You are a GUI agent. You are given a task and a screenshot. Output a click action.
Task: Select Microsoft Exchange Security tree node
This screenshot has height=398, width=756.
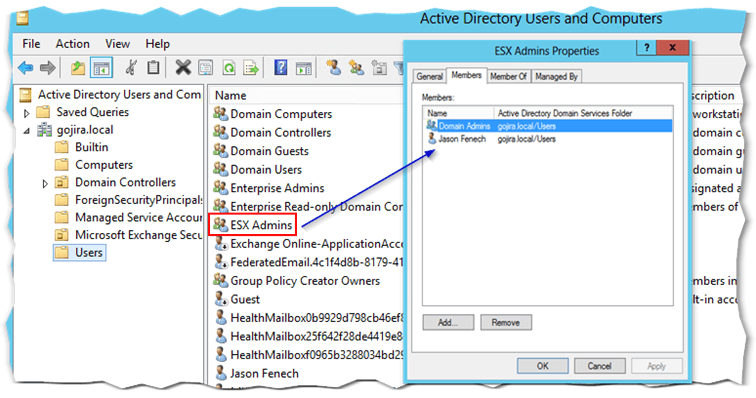pos(138,235)
